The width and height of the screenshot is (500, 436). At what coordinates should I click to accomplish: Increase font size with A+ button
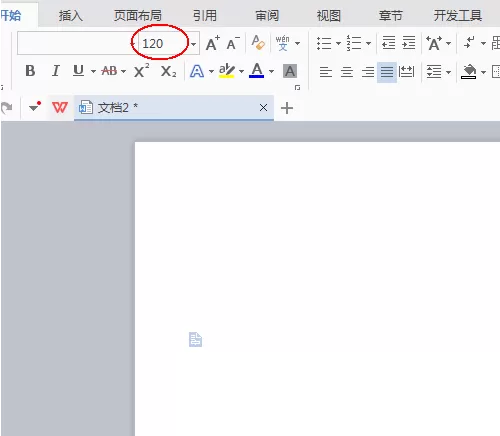[212, 43]
